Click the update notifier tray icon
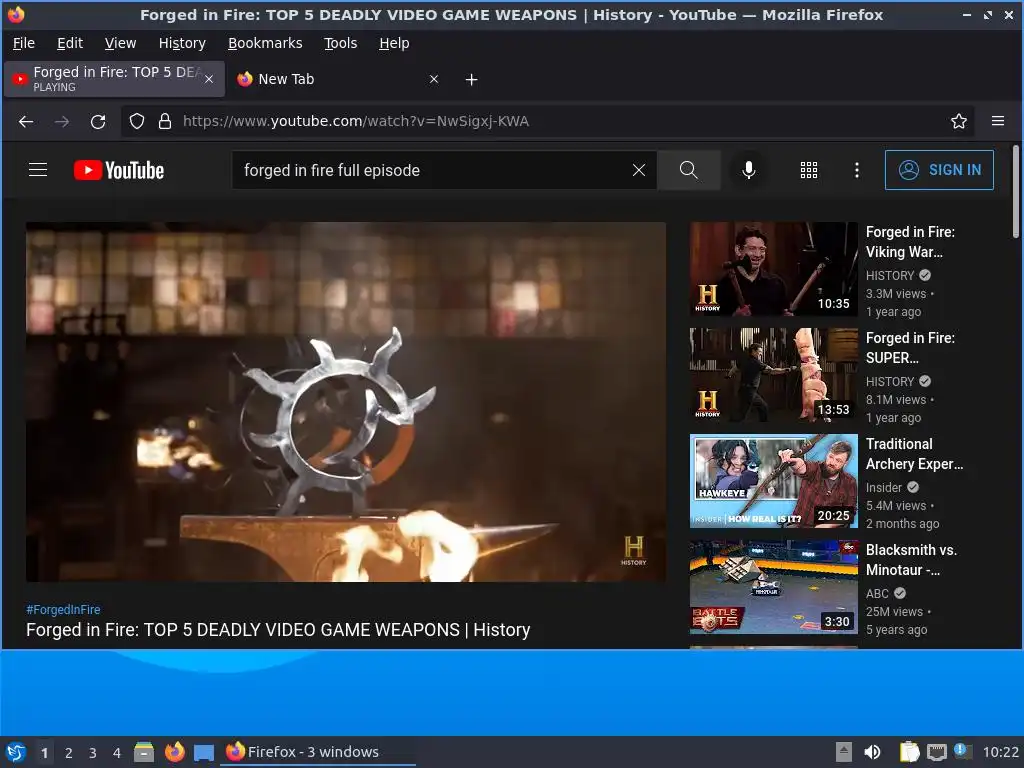Image resolution: width=1024 pixels, height=768 pixels. (962, 751)
